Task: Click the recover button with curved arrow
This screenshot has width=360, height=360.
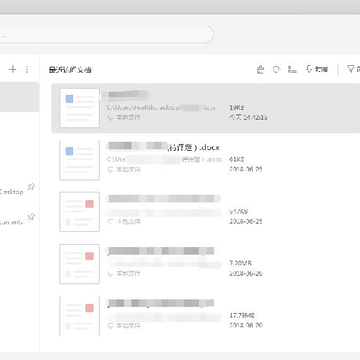Action: click(317, 69)
